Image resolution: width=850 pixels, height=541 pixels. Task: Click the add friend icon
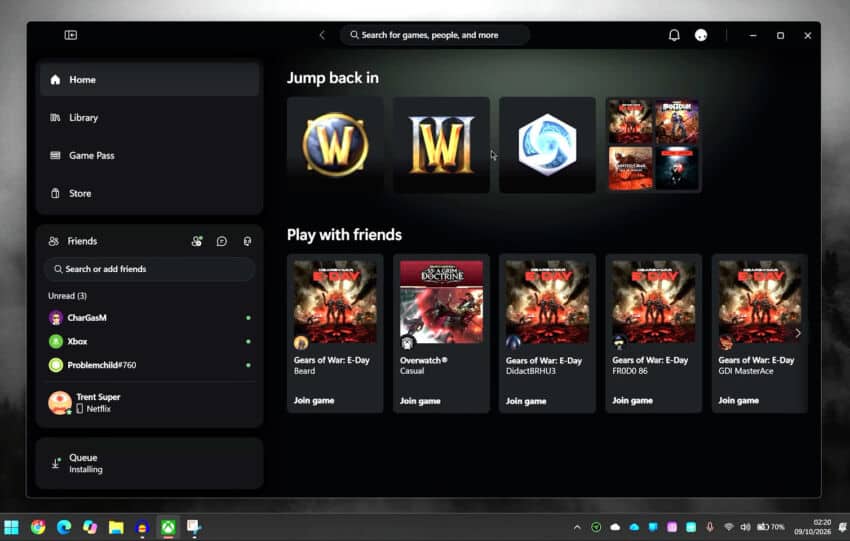[197, 241]
